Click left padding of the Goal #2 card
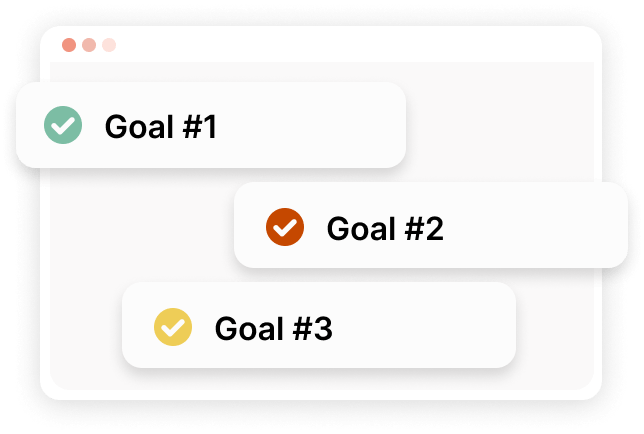Screen dimensions: 644x434 (248, 227)
